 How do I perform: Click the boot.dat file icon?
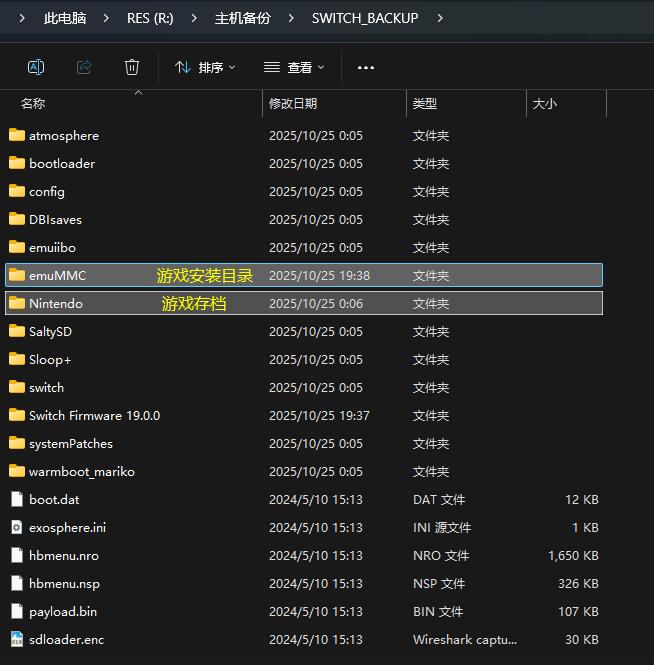coord(17,499)
